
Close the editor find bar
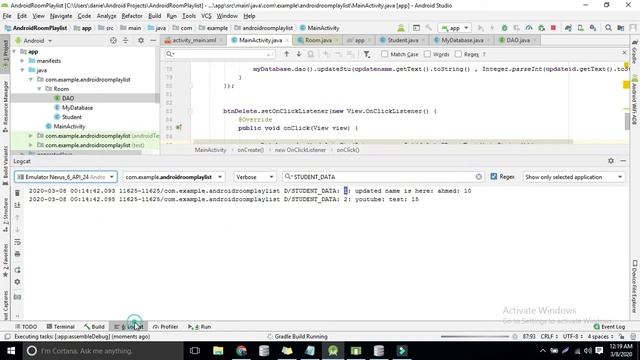tap(624, 53)
